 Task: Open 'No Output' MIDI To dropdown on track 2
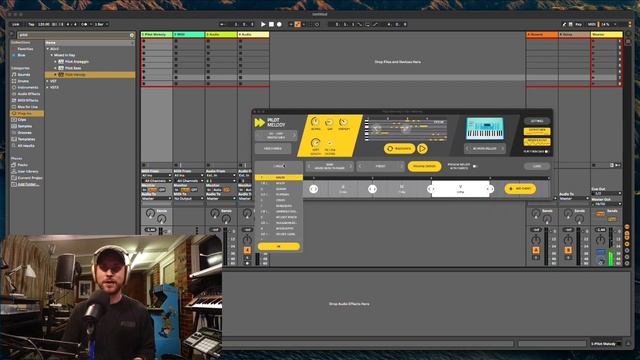coord(189,198)
